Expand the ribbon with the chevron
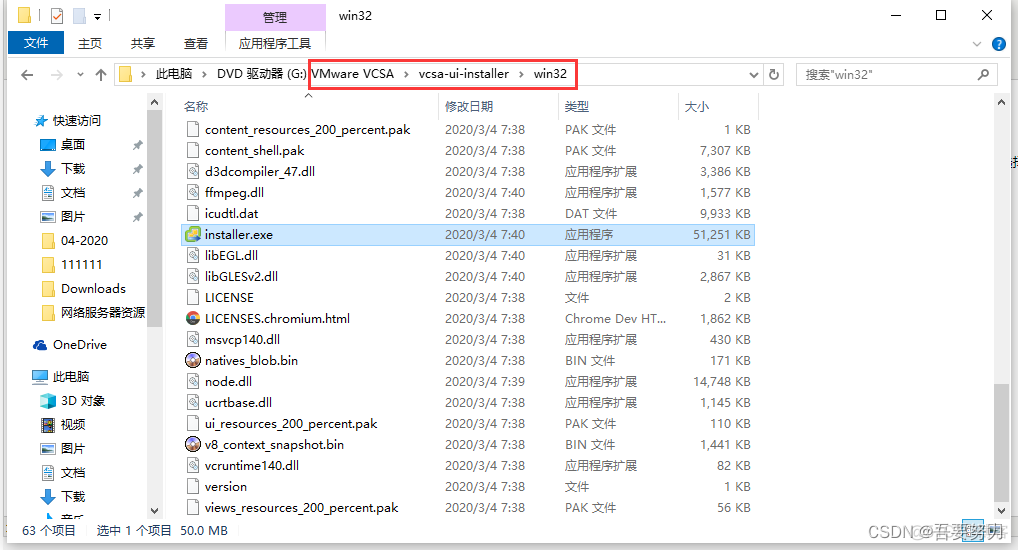1018x550 pixels. (977, 44)
